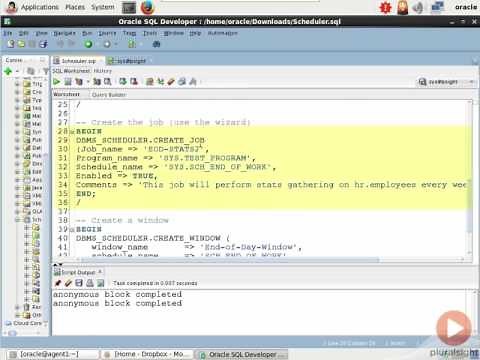
Task: Click the Script Output print icon
Action: (90, 283)
